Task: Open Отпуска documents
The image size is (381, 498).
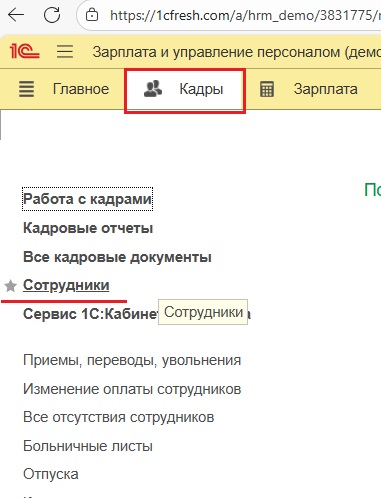Action: coord(51,474)
